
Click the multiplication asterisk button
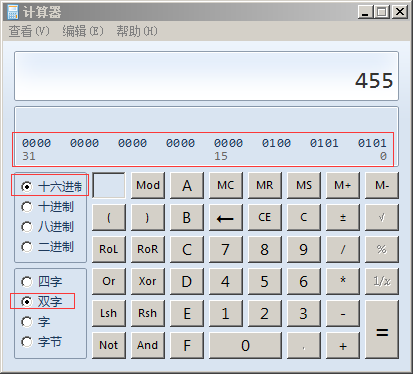coord(343,281)
